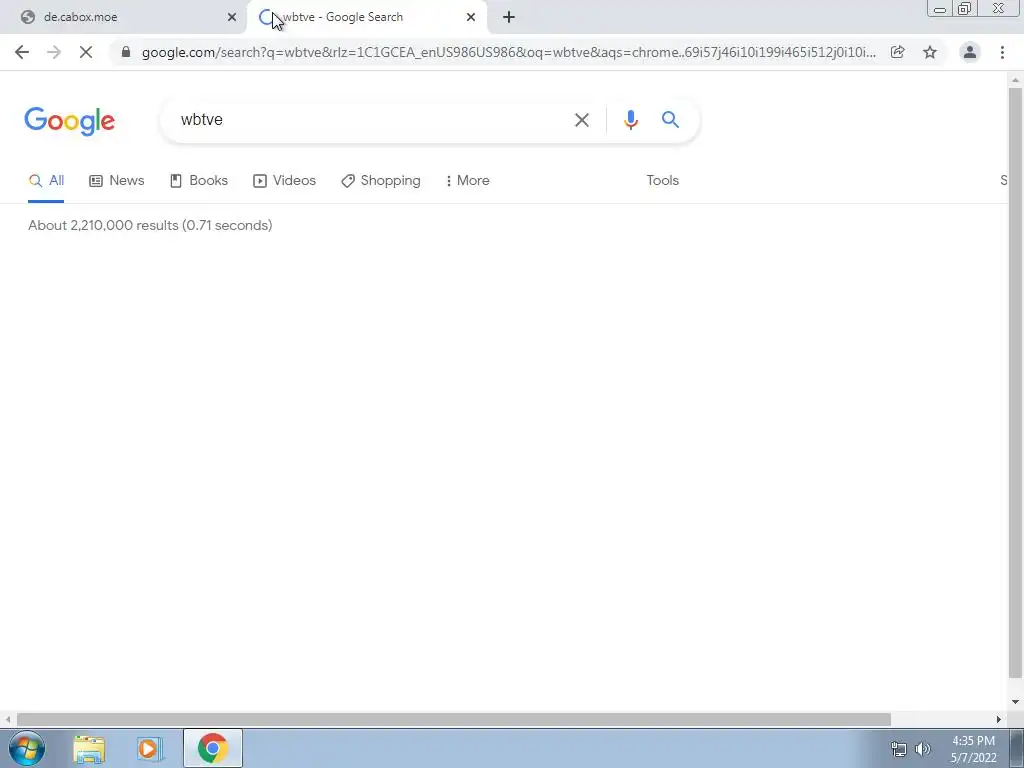
Task: Click the address bar URL
Action: 509,52
